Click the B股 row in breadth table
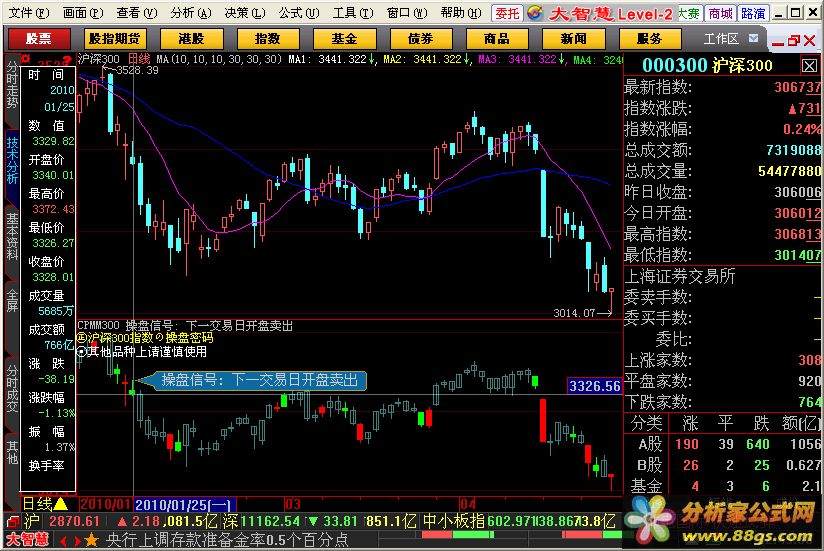 coord(722,465)
